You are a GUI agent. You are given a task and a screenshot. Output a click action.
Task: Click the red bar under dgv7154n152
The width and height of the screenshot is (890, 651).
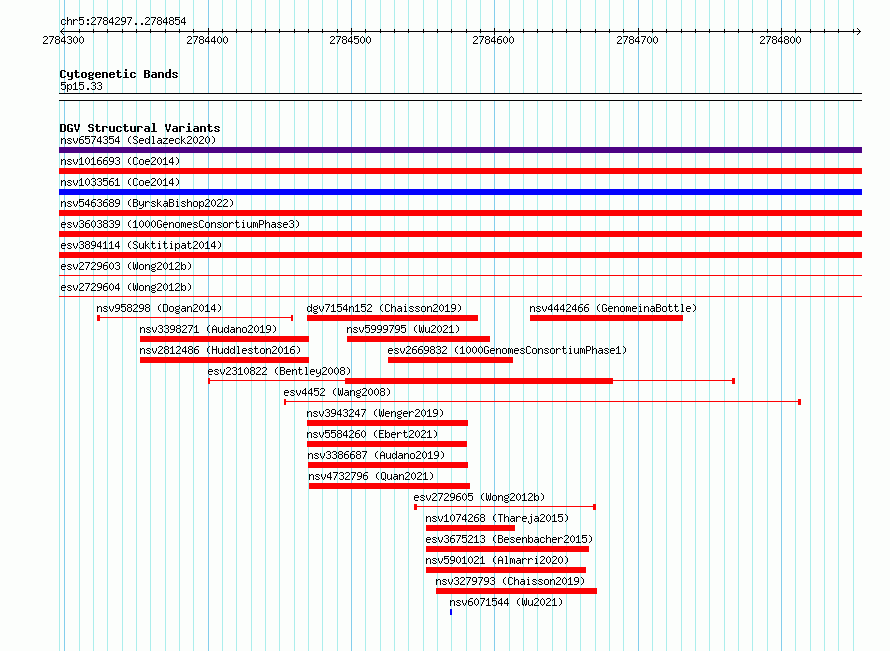point(392,318)
